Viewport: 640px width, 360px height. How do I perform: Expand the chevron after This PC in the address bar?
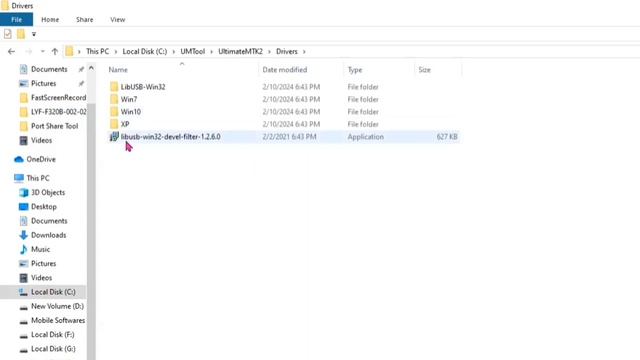point(116,51)
